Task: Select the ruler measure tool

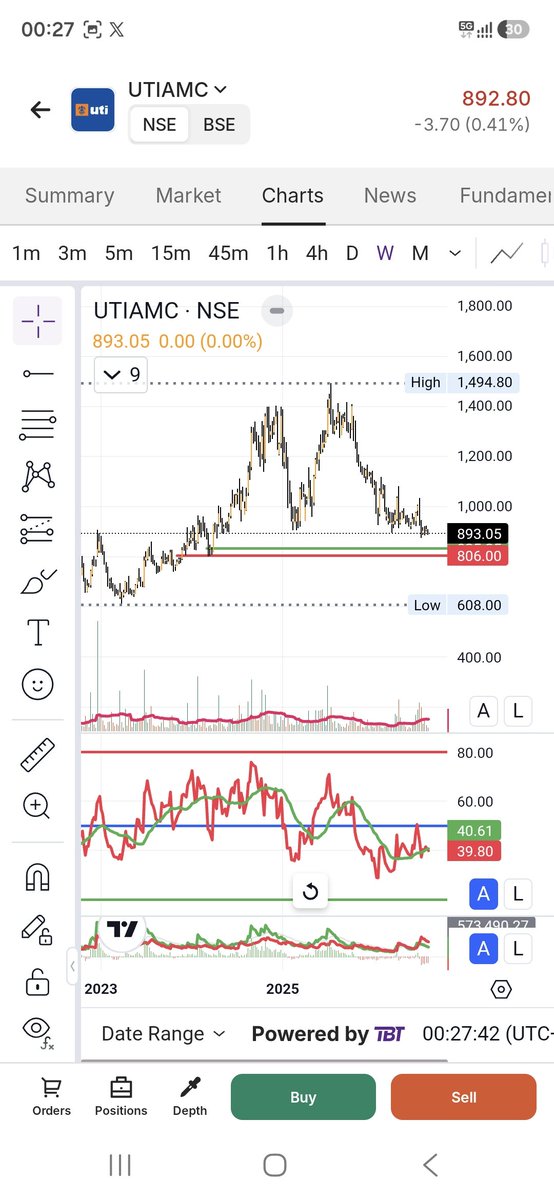Action: tap(38, 753)
